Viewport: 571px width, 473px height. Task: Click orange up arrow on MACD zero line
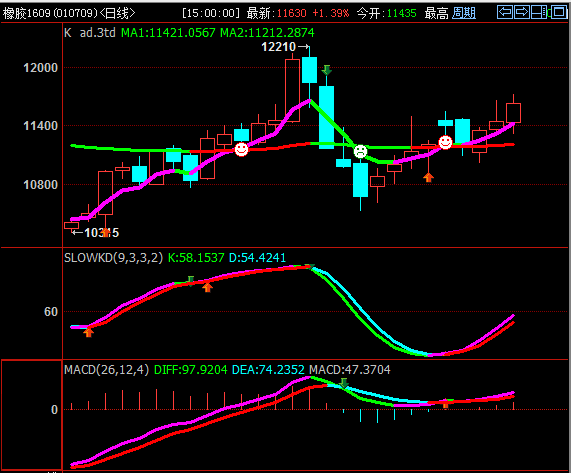pyautogui.click(x=445, y=403)
